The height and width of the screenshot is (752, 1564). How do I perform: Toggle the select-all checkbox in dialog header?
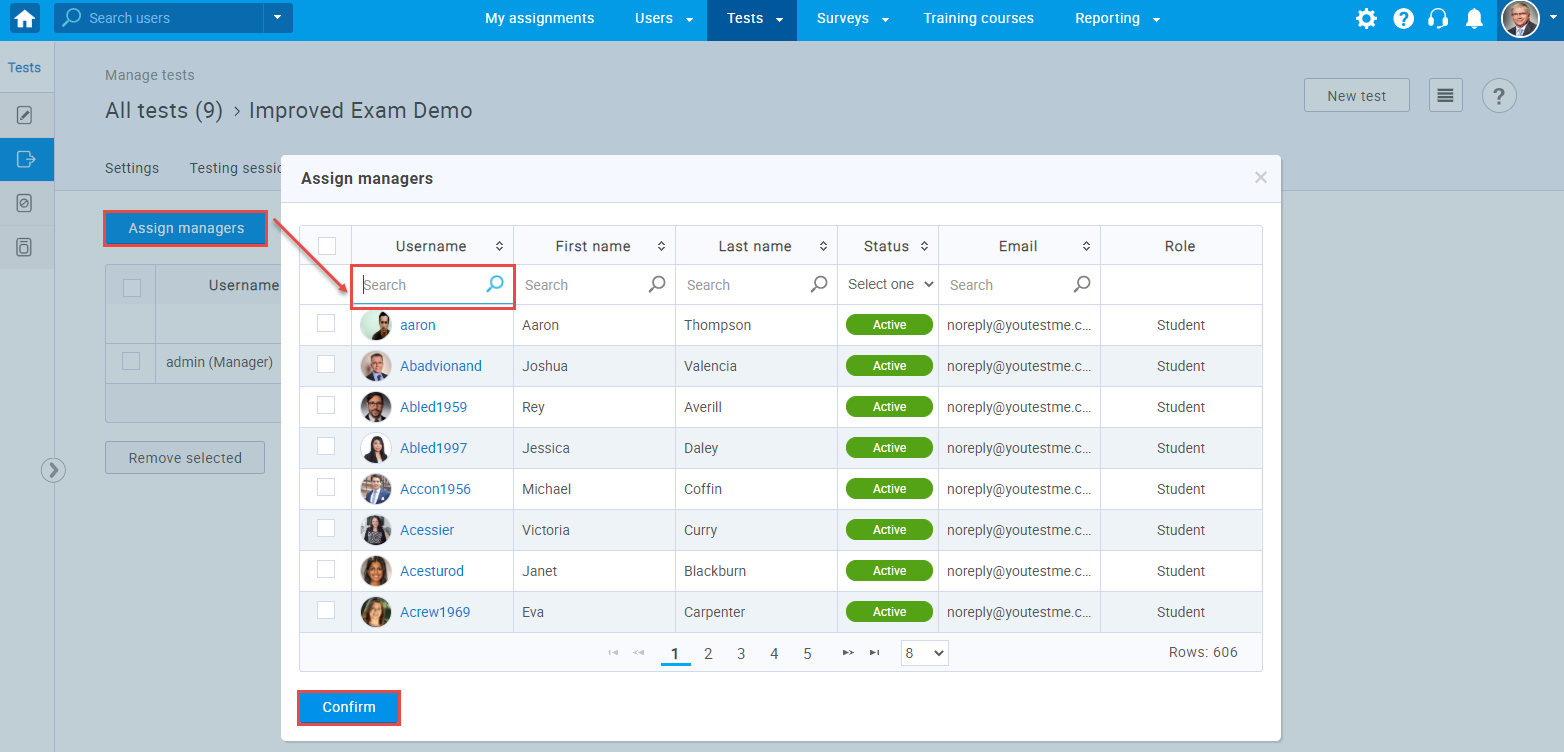(x=327, y=246)
